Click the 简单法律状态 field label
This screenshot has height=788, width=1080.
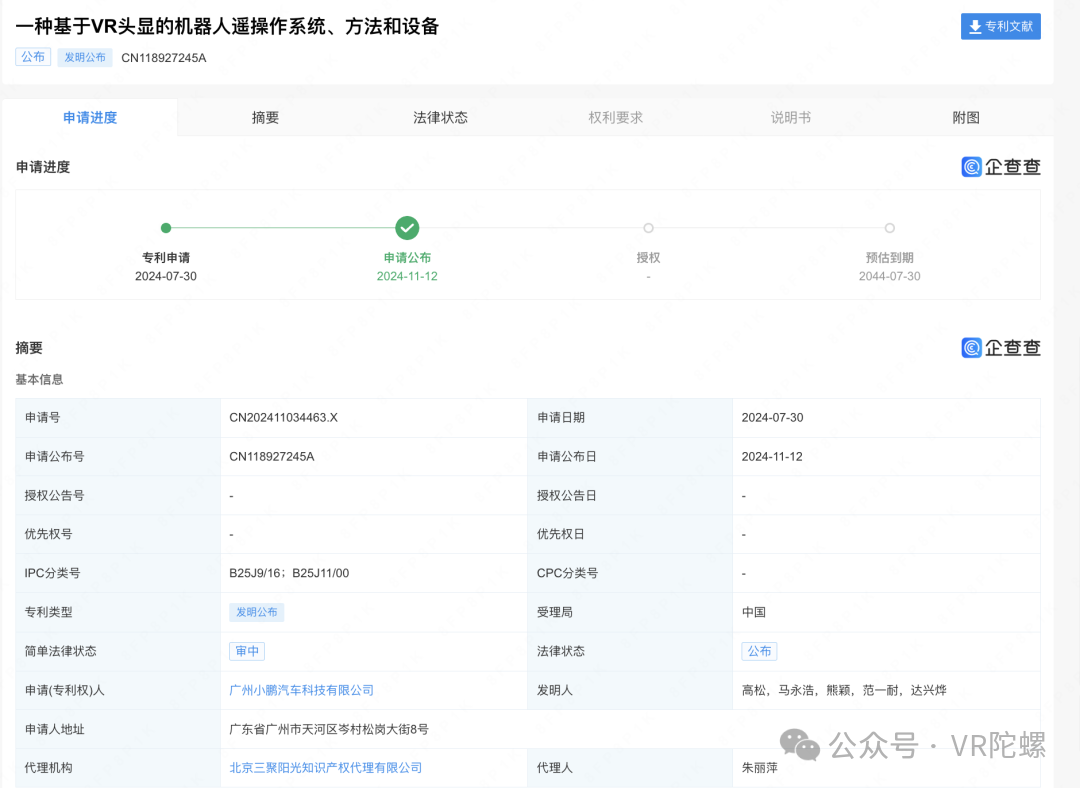(x=61, y=651)
